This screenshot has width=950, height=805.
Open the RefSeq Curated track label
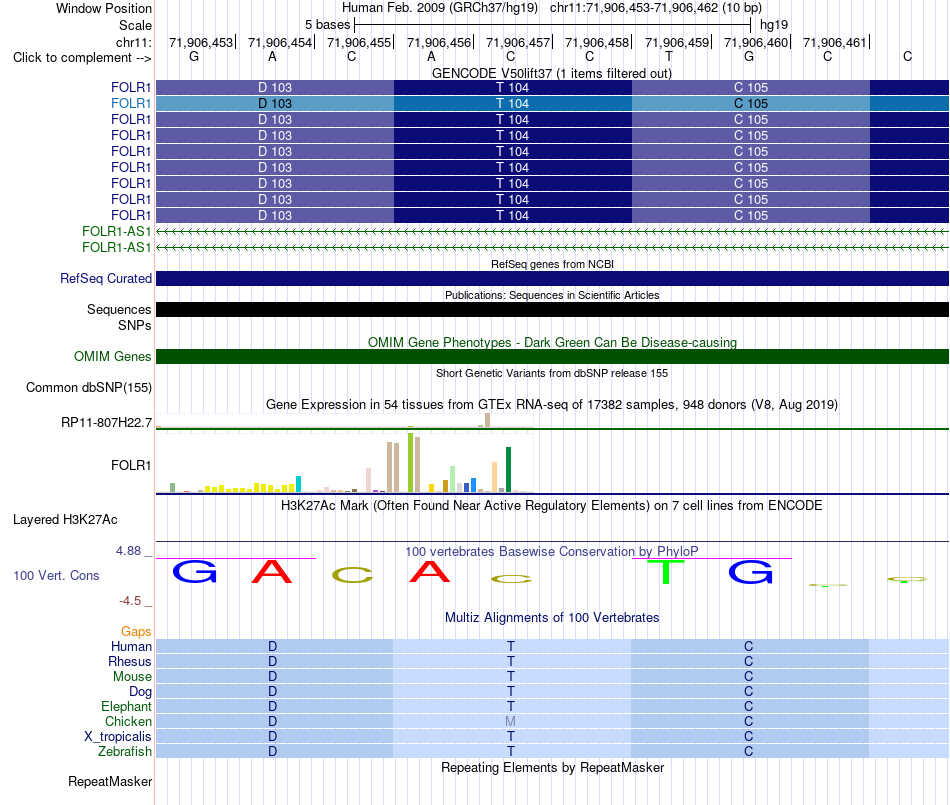(105, 279)
